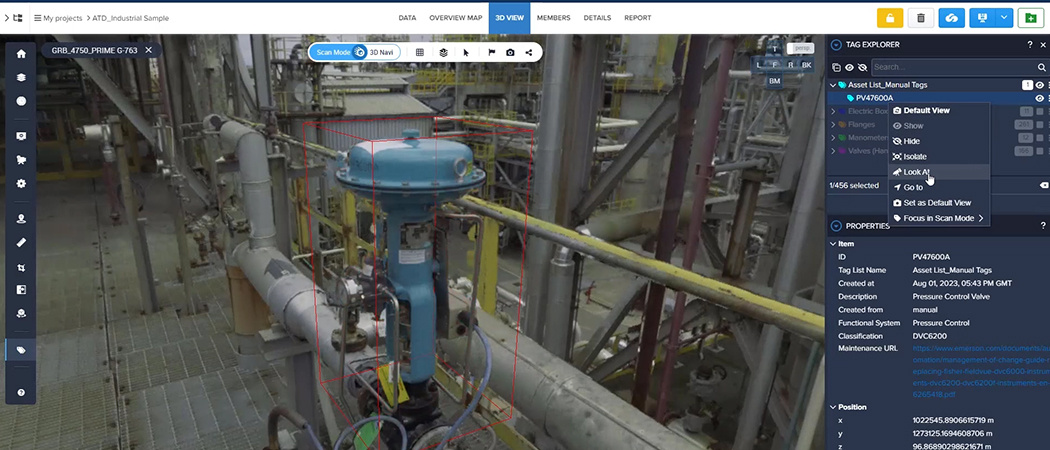Choose Set as Default View
The height and width of the screenshot is (450, 1050).
click(939, 203)
